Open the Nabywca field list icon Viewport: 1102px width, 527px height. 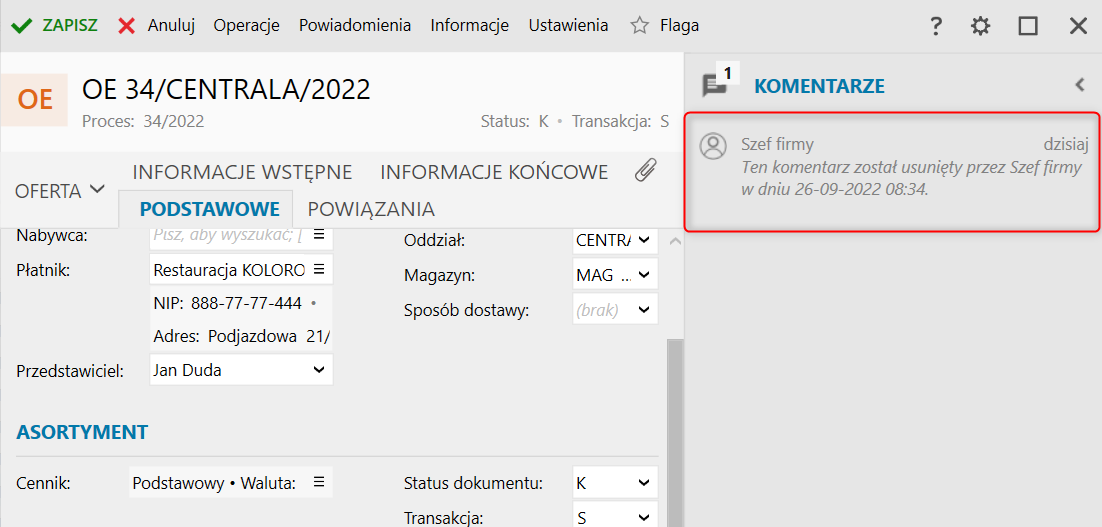coord(319,235)
